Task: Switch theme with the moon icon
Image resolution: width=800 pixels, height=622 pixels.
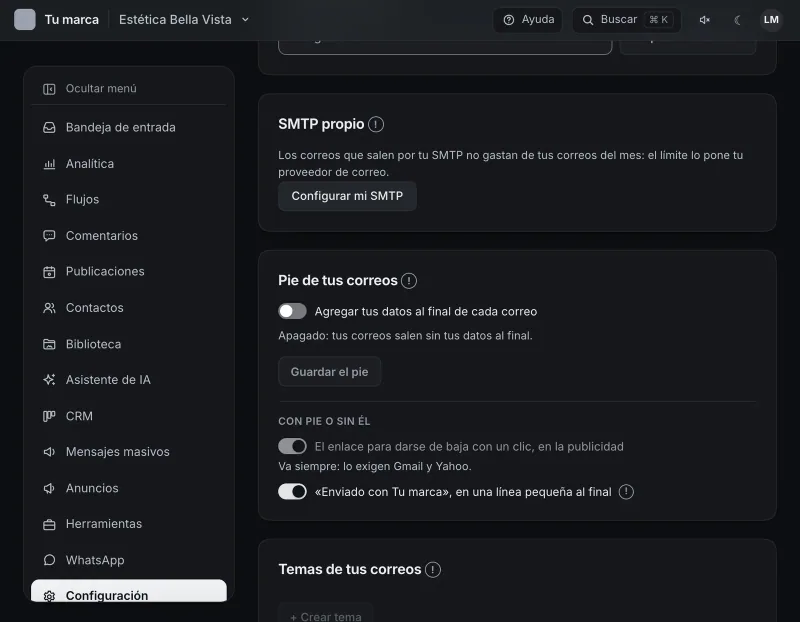Action: [737, 19]
